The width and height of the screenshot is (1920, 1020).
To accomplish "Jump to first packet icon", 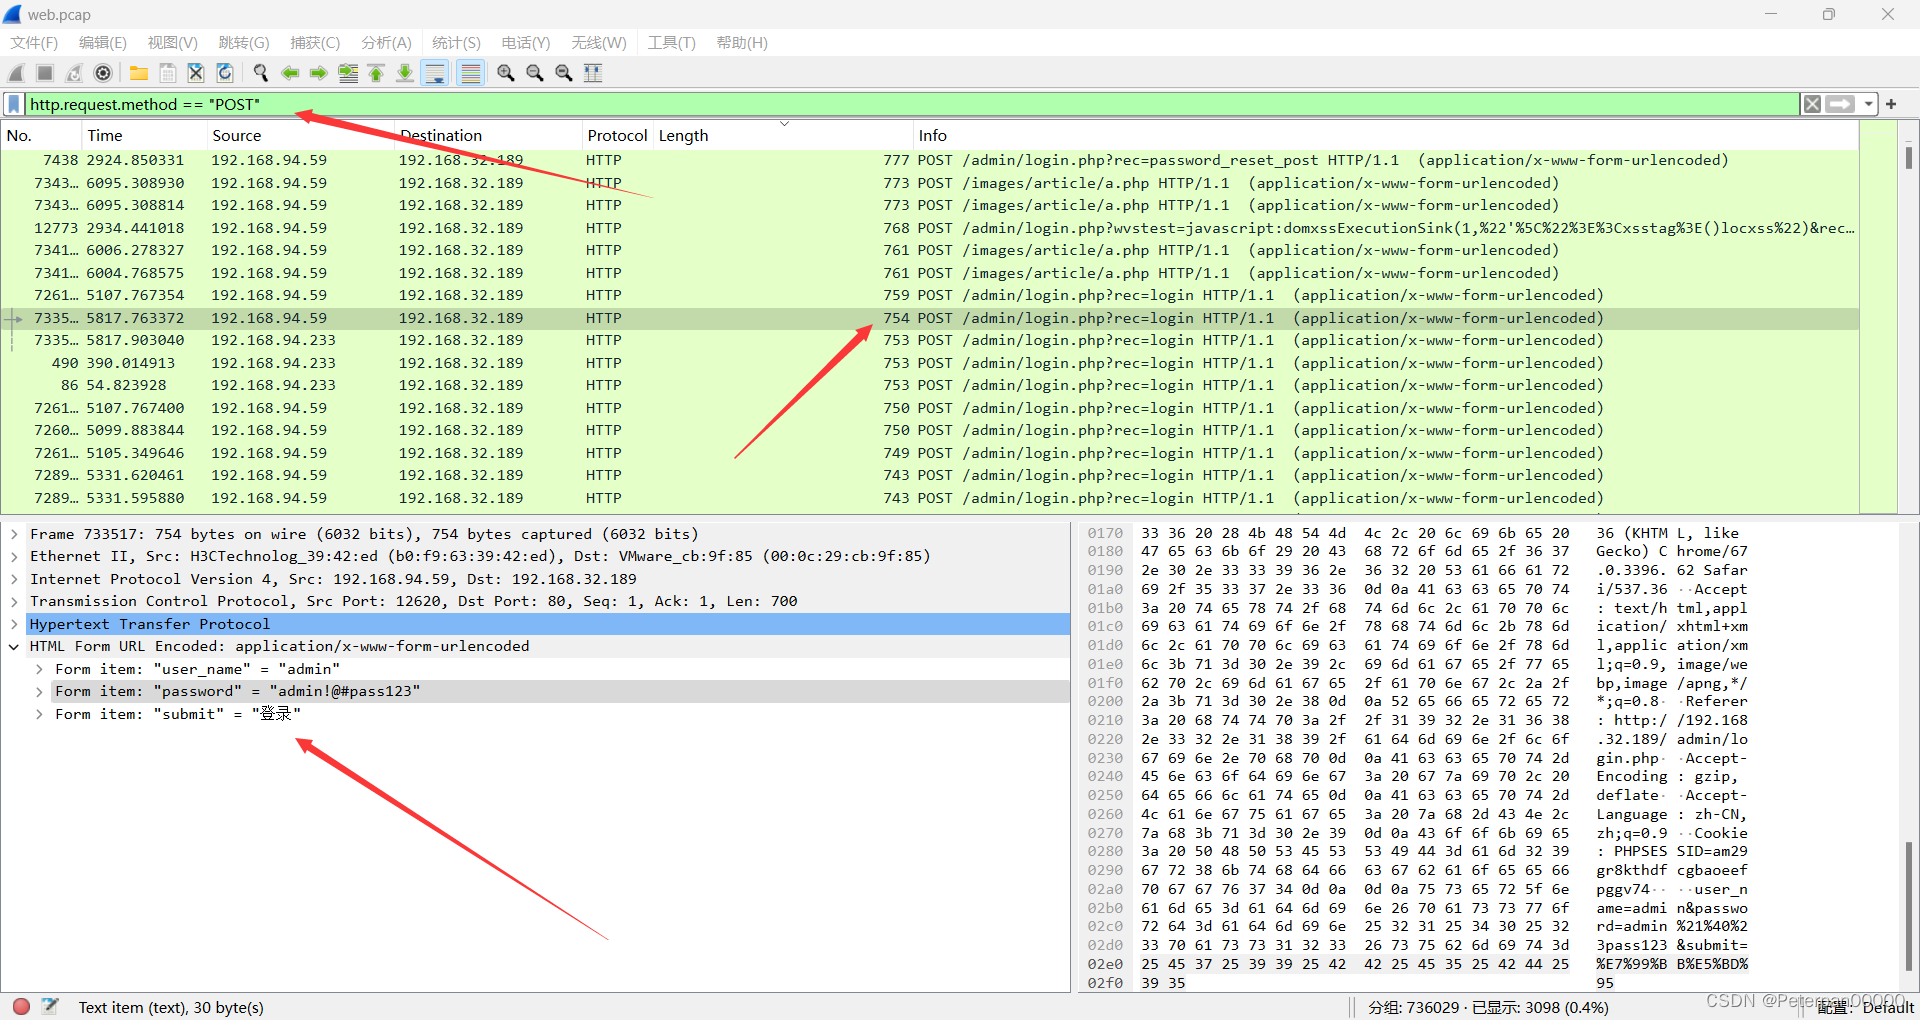I will coord(376,73).
